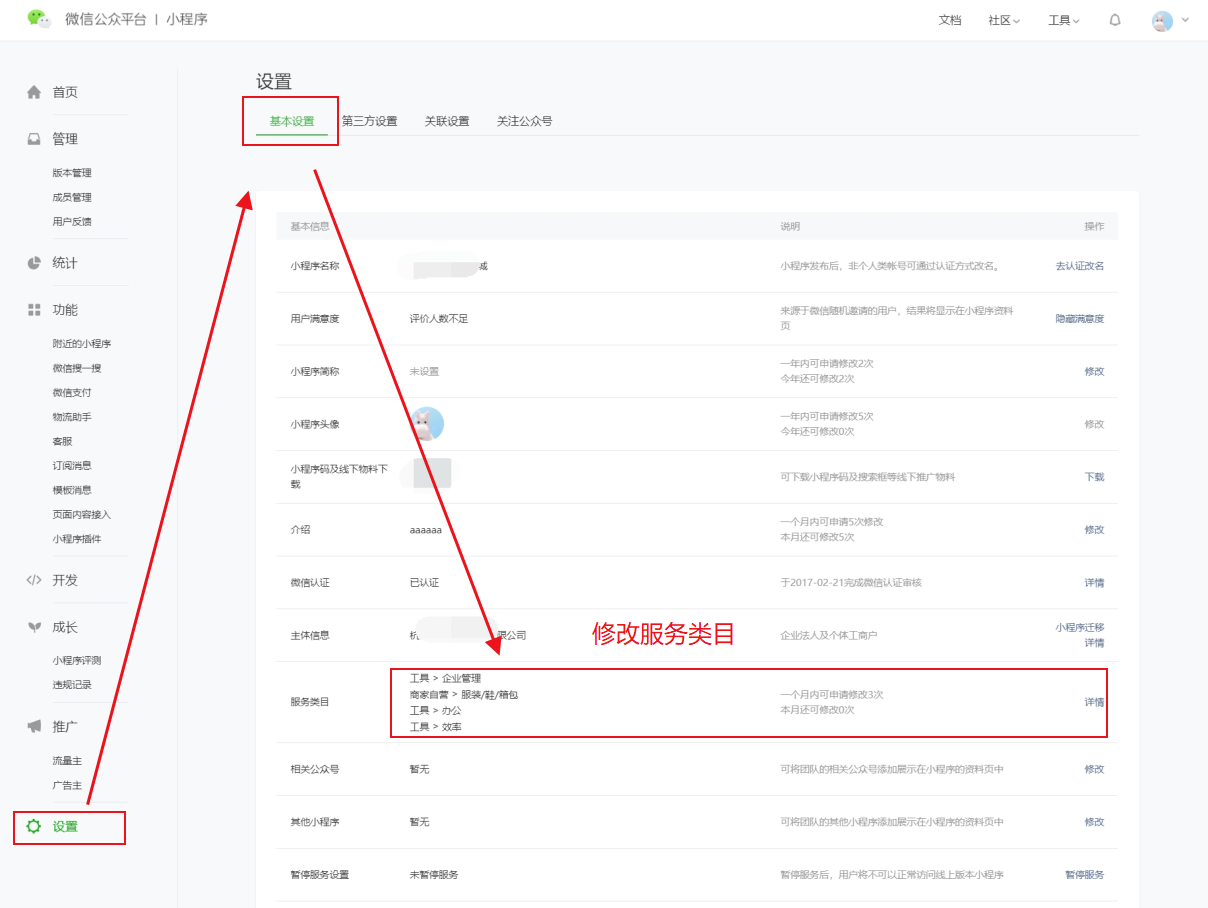Select the 关注公众号 tab

pyautogui.click(x=524, y=121)
